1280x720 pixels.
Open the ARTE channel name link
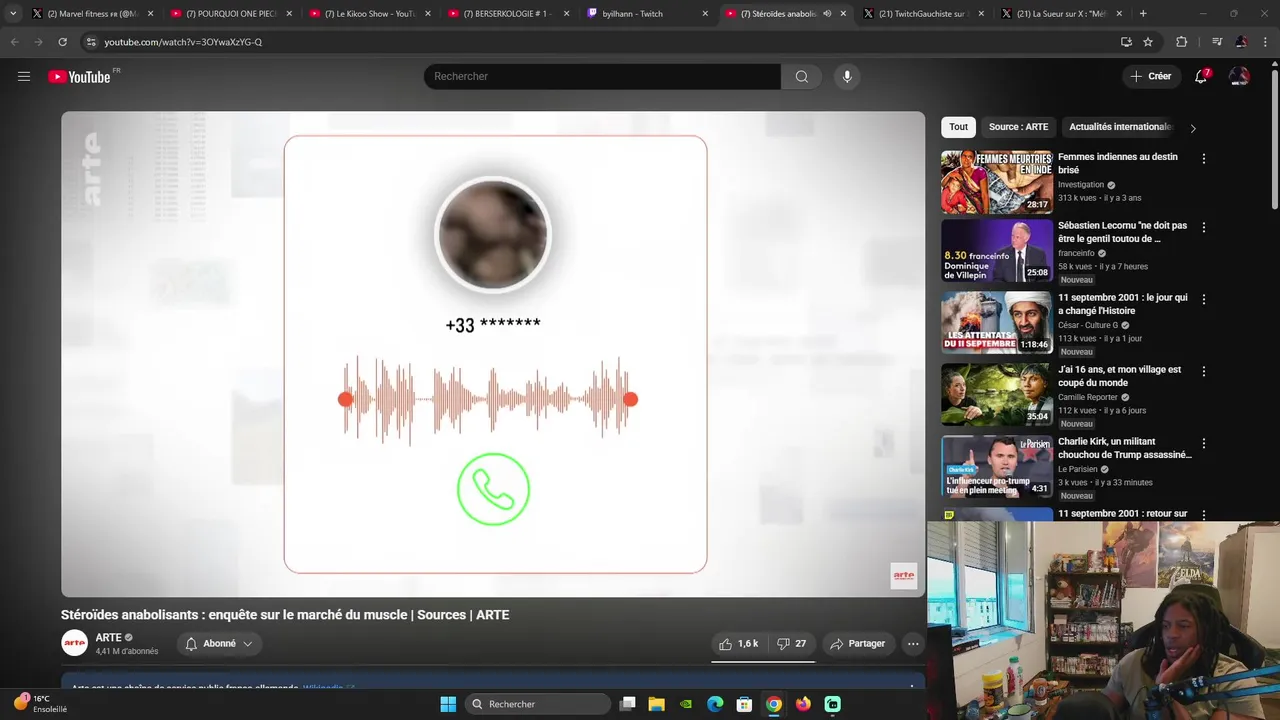point(108,637)
